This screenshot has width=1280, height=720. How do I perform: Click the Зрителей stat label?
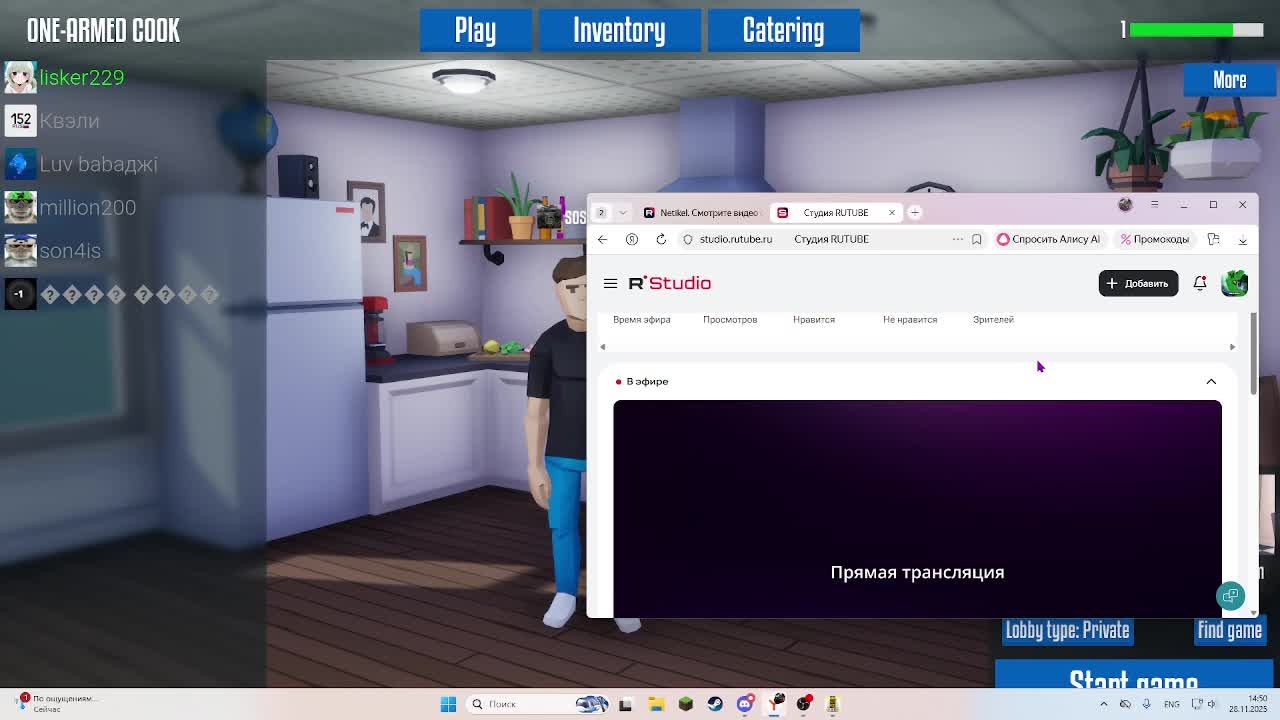coord(993,320)
